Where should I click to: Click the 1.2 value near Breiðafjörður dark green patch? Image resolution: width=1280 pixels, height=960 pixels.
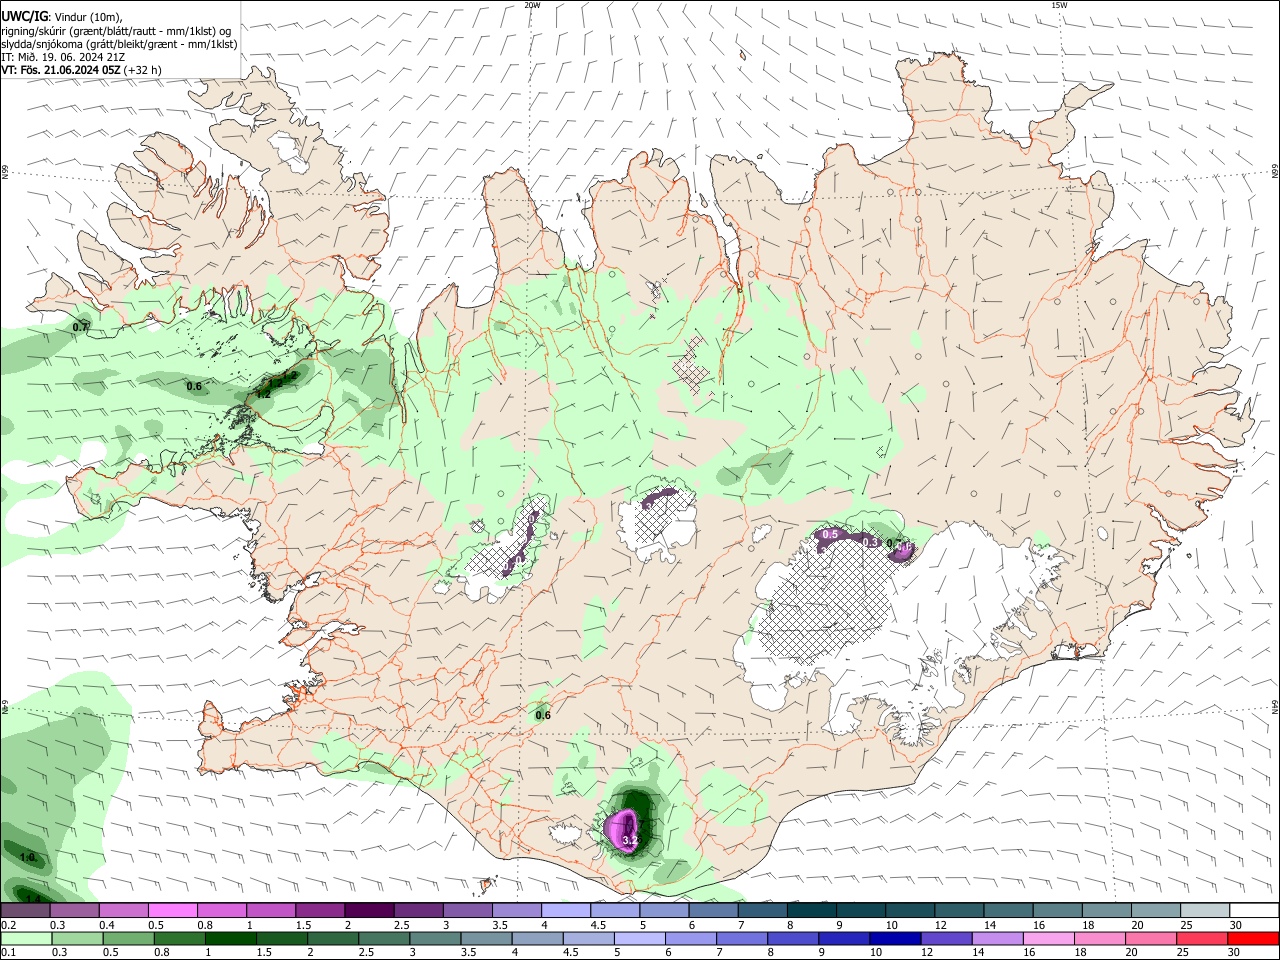coord(264,394)
